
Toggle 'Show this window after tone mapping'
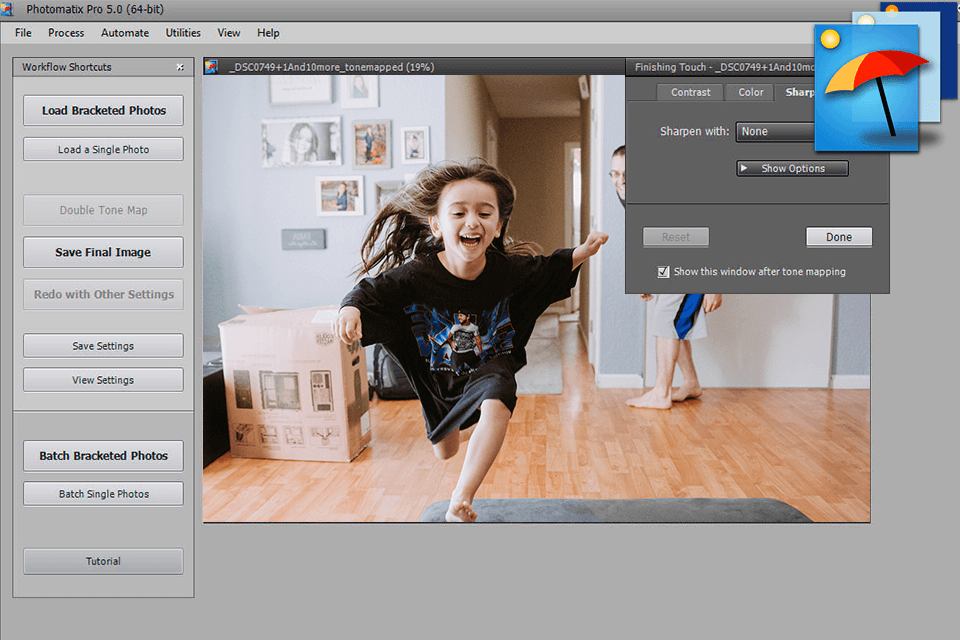(663, 271)
